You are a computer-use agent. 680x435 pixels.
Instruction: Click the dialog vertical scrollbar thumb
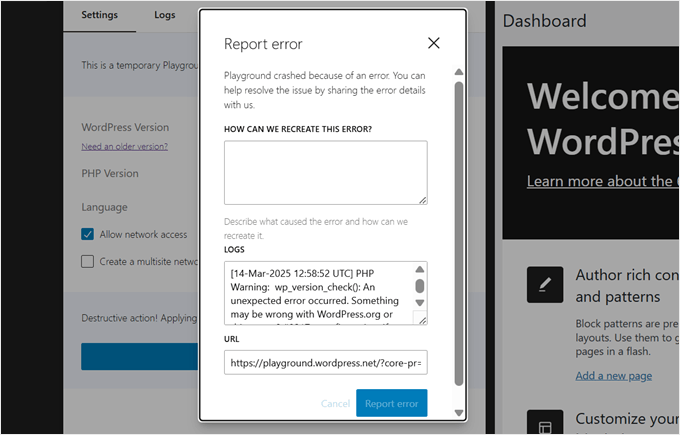(459, 233)
